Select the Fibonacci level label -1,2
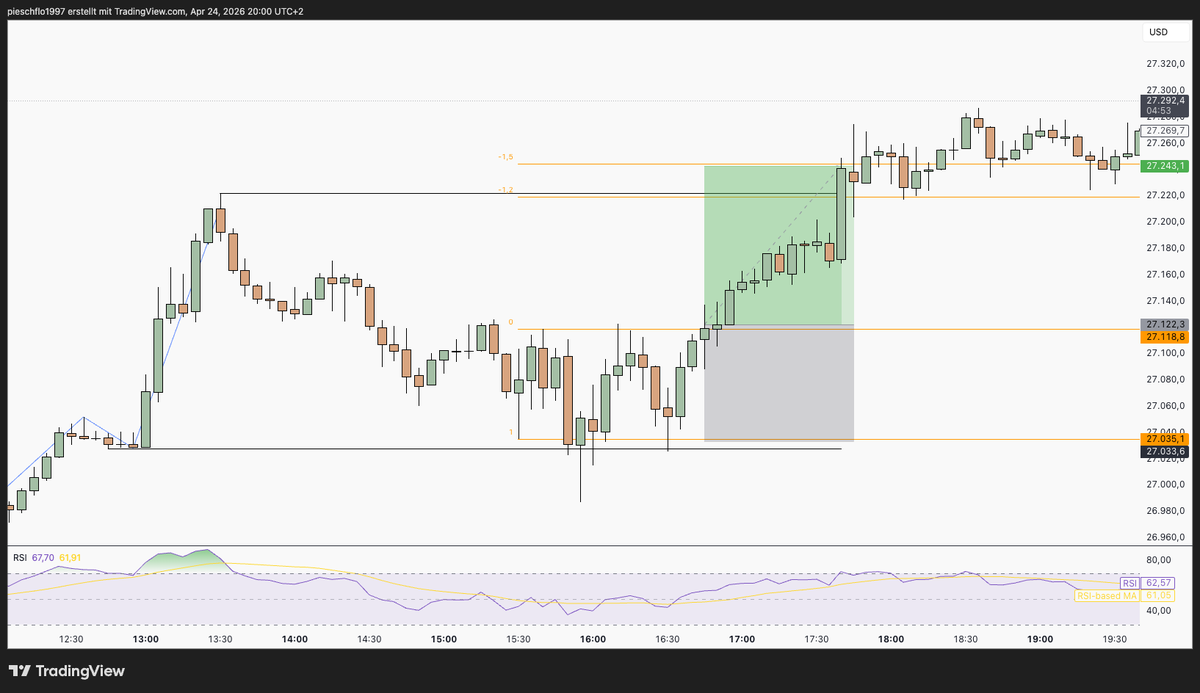Image resolution: width=1200 pixels, height=693 pixels. (505, 190)
